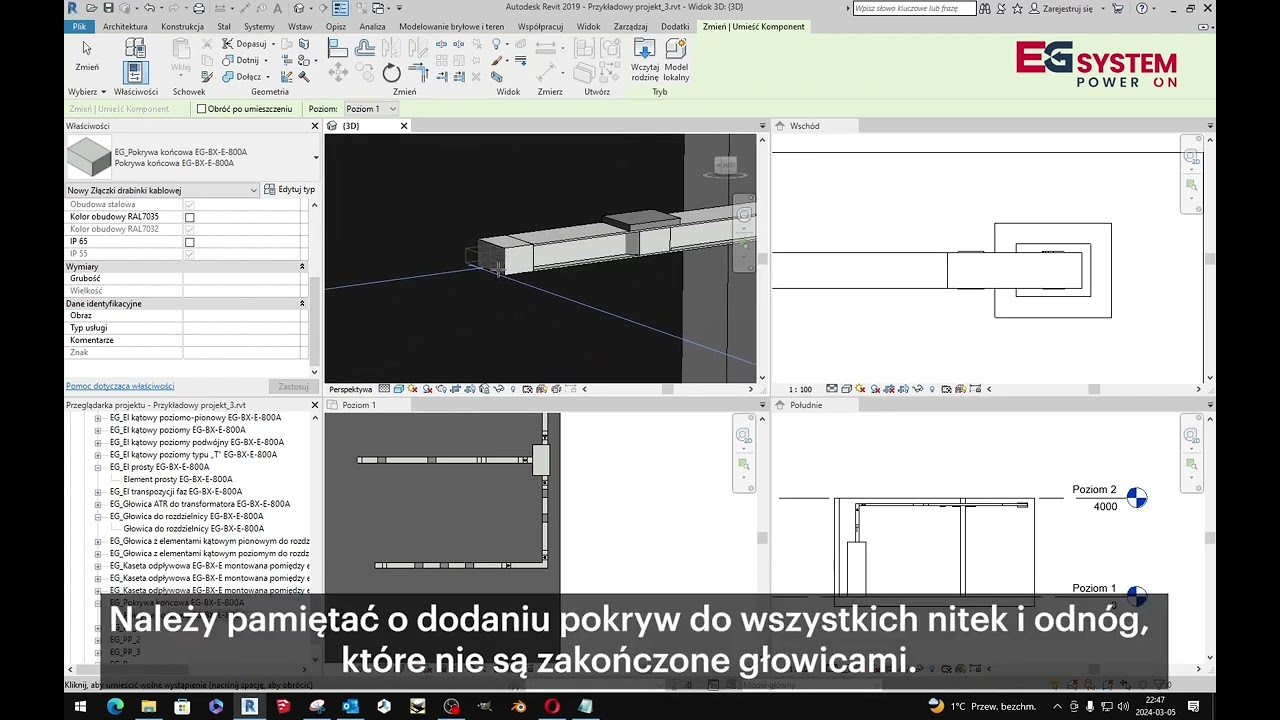Select Element prosty EG-BX-E-800A in browser
Image resolution: width=1280 pixels, height=720 pixels.
[x=178, y=479]
